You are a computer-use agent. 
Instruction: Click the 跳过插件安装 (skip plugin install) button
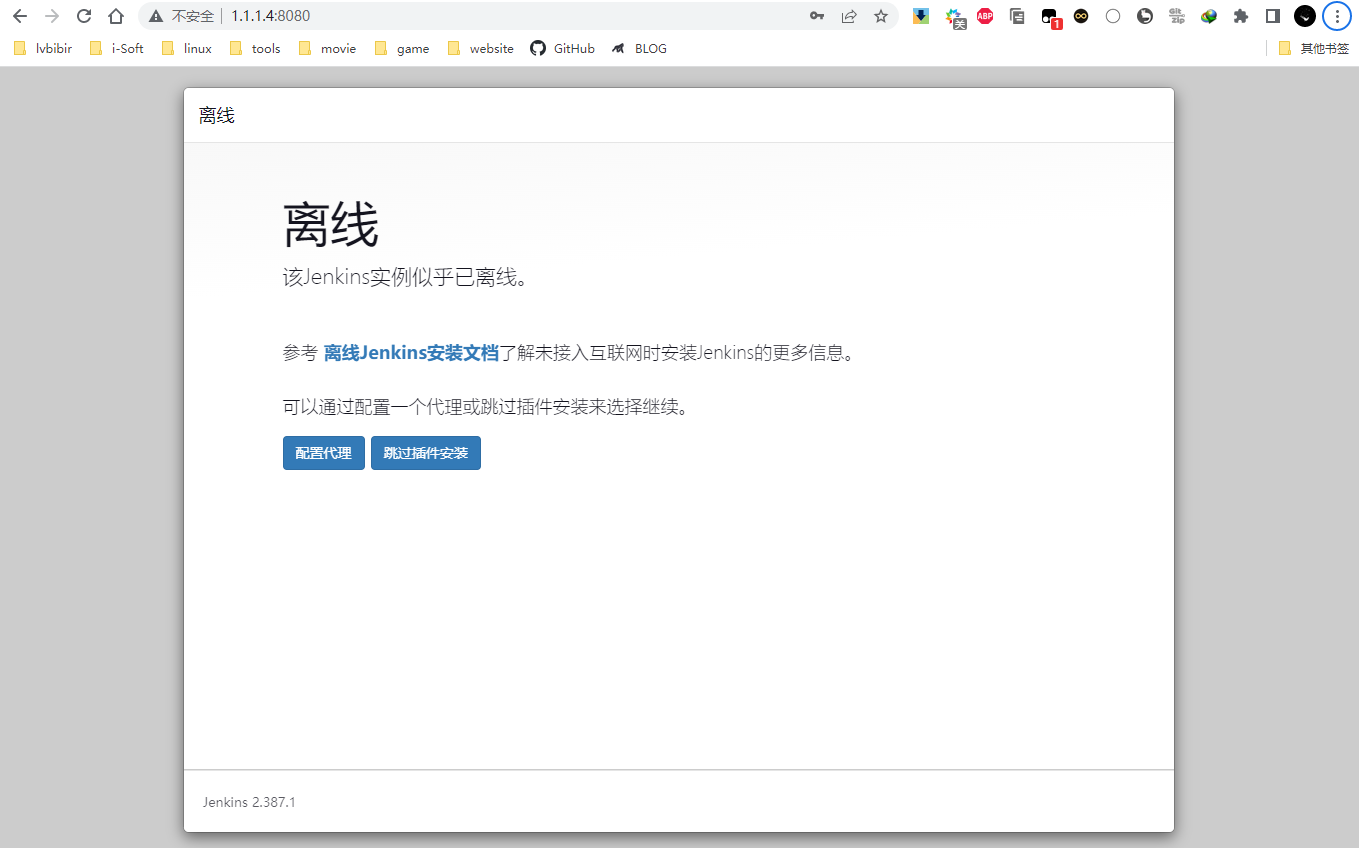tap(425, 453)
